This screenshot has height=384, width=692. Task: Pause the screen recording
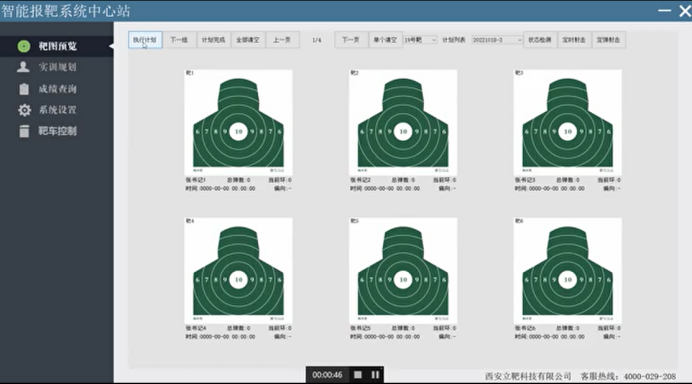pos(375,375)
